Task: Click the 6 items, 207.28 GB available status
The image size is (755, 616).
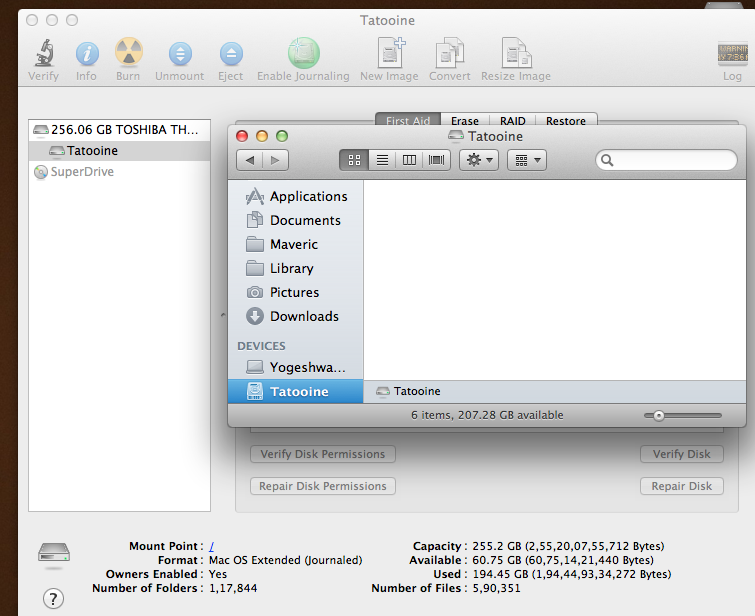Action: coord(487,415)
